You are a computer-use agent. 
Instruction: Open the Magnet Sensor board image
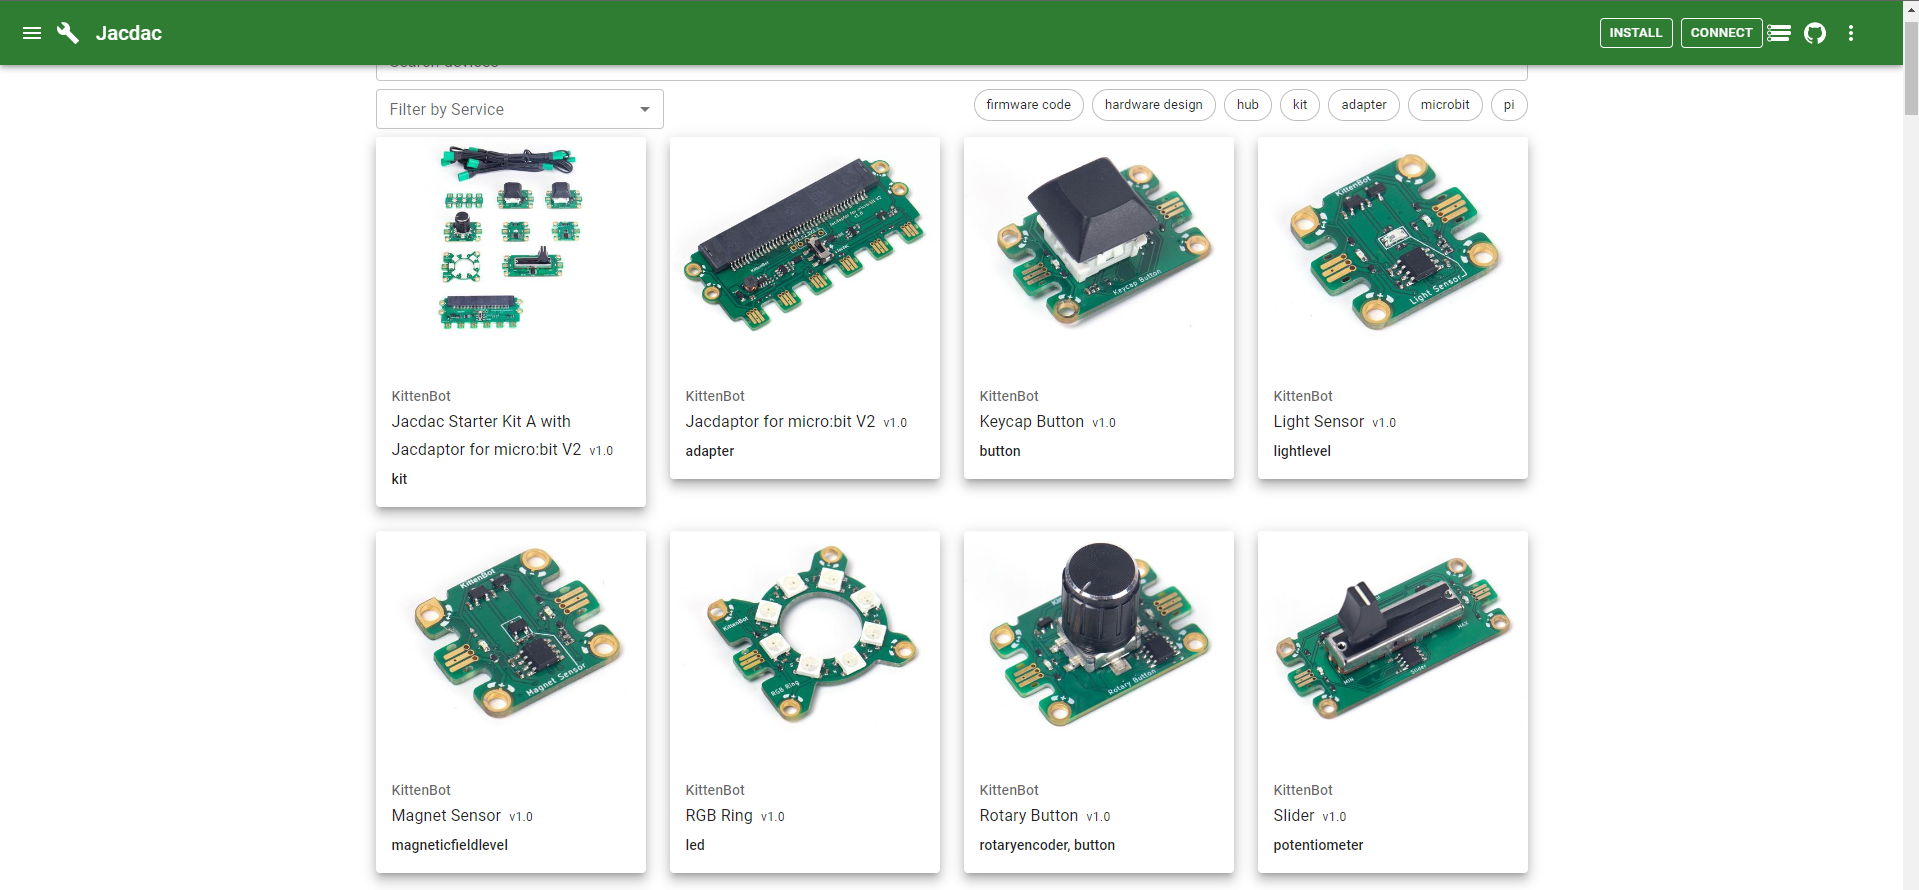coord(511,634)
